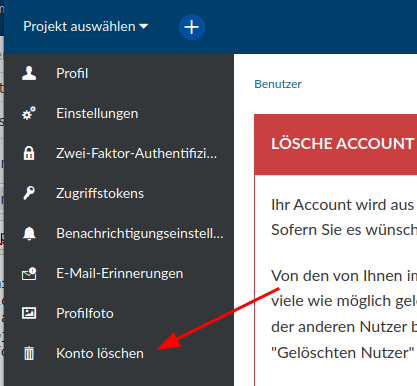The image size is (417, 386).
Task: Open the Profil menu entry
Action: click(119, 73)
